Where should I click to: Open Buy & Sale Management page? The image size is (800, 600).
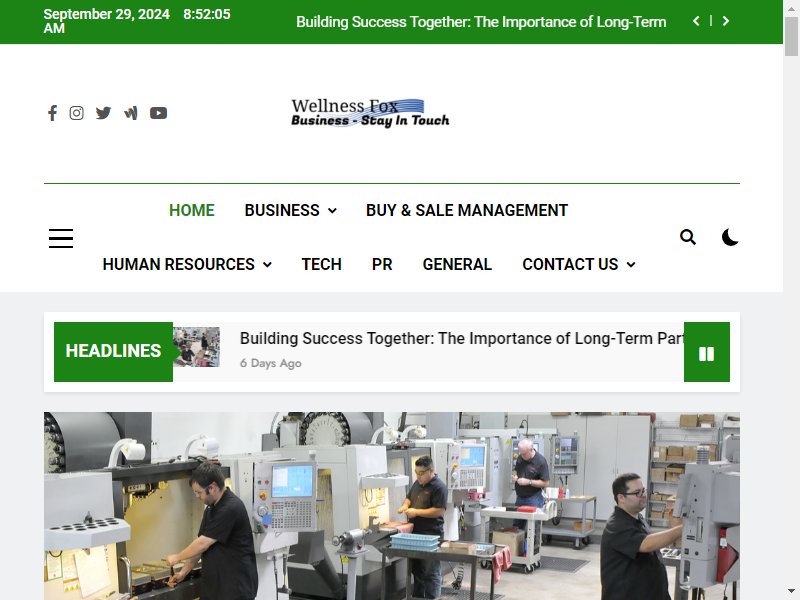(x=467, y=210)
